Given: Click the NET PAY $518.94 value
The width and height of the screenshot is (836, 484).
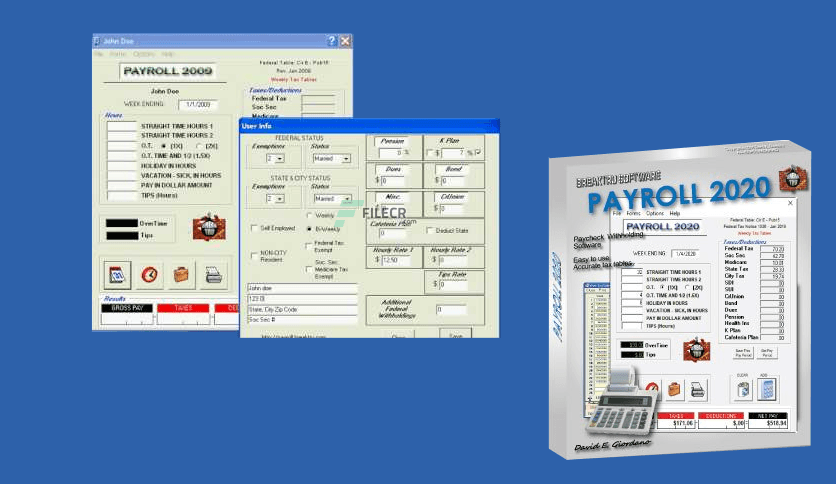Looking at the screenshot, I should pyautogui.click(x=768, y=423).
